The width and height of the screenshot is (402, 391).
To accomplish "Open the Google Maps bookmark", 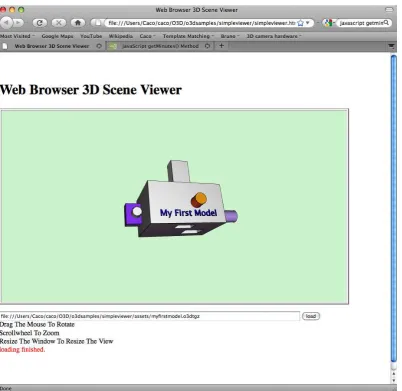I will (57, 36).
